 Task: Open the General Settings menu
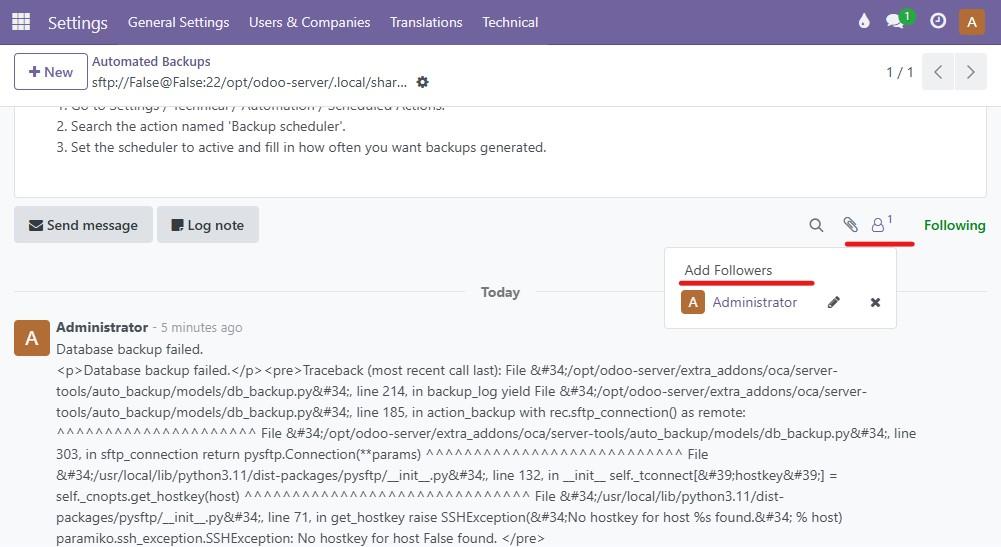tap(178, 22)
